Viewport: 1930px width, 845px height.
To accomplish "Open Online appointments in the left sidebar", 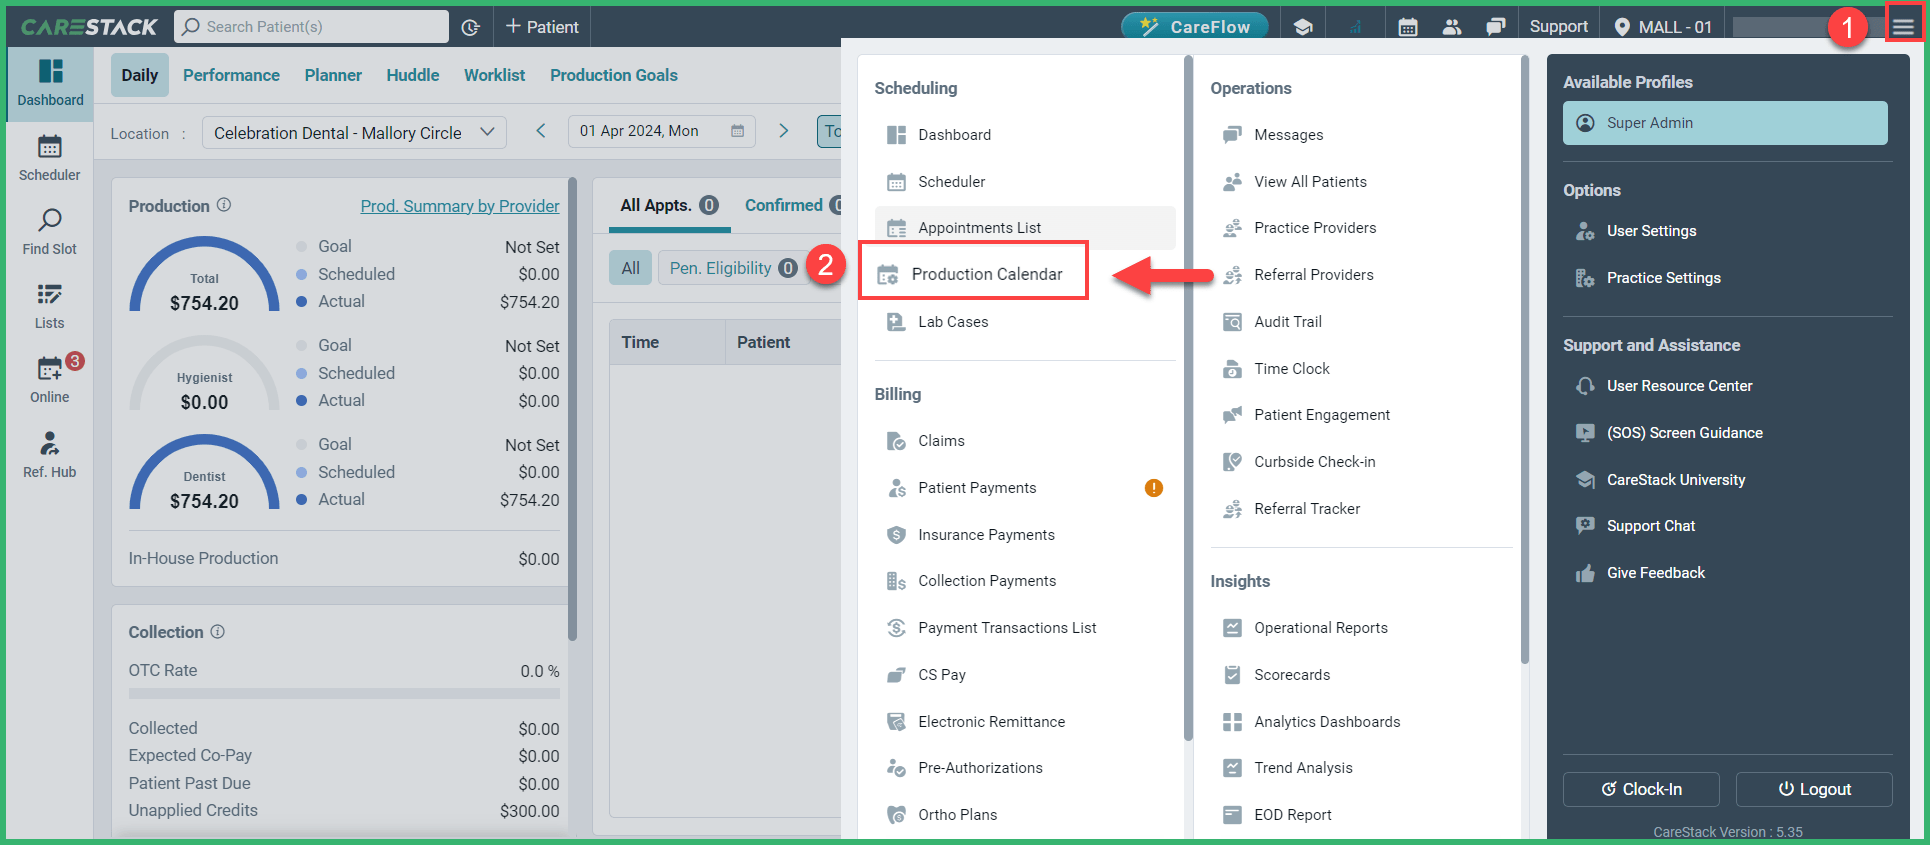I will [x=50, y=380].
